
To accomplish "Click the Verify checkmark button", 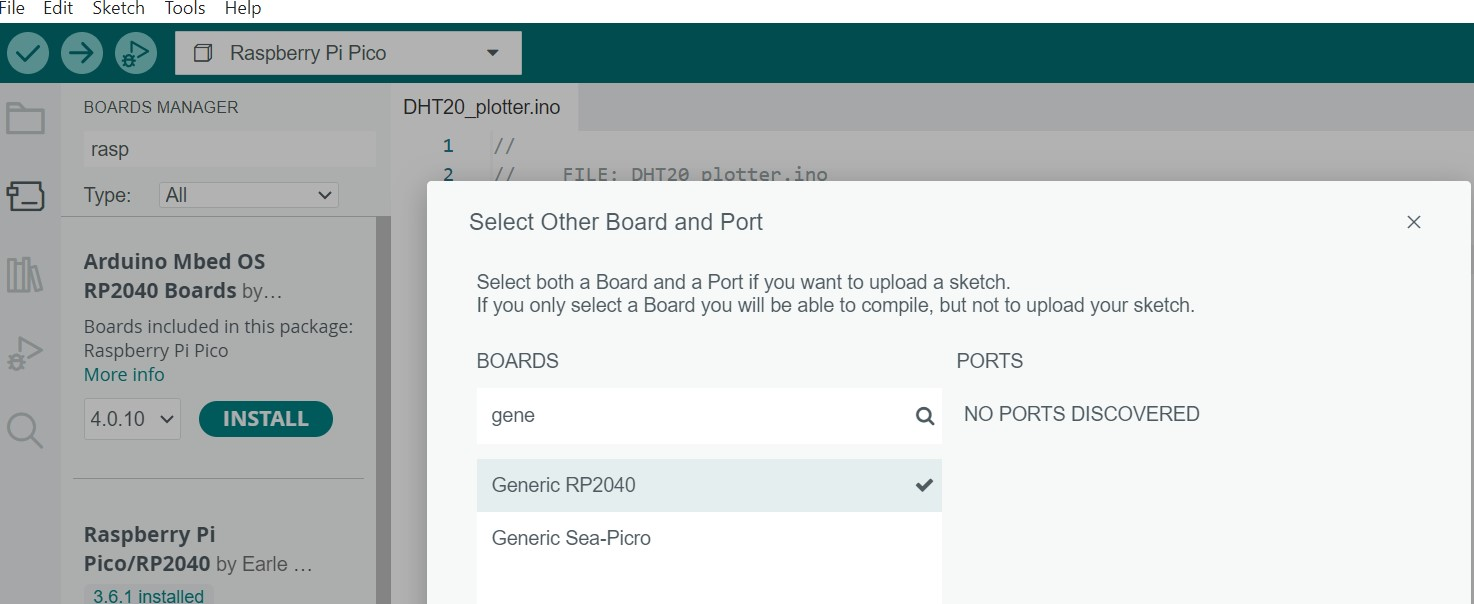I will [28, 53].
